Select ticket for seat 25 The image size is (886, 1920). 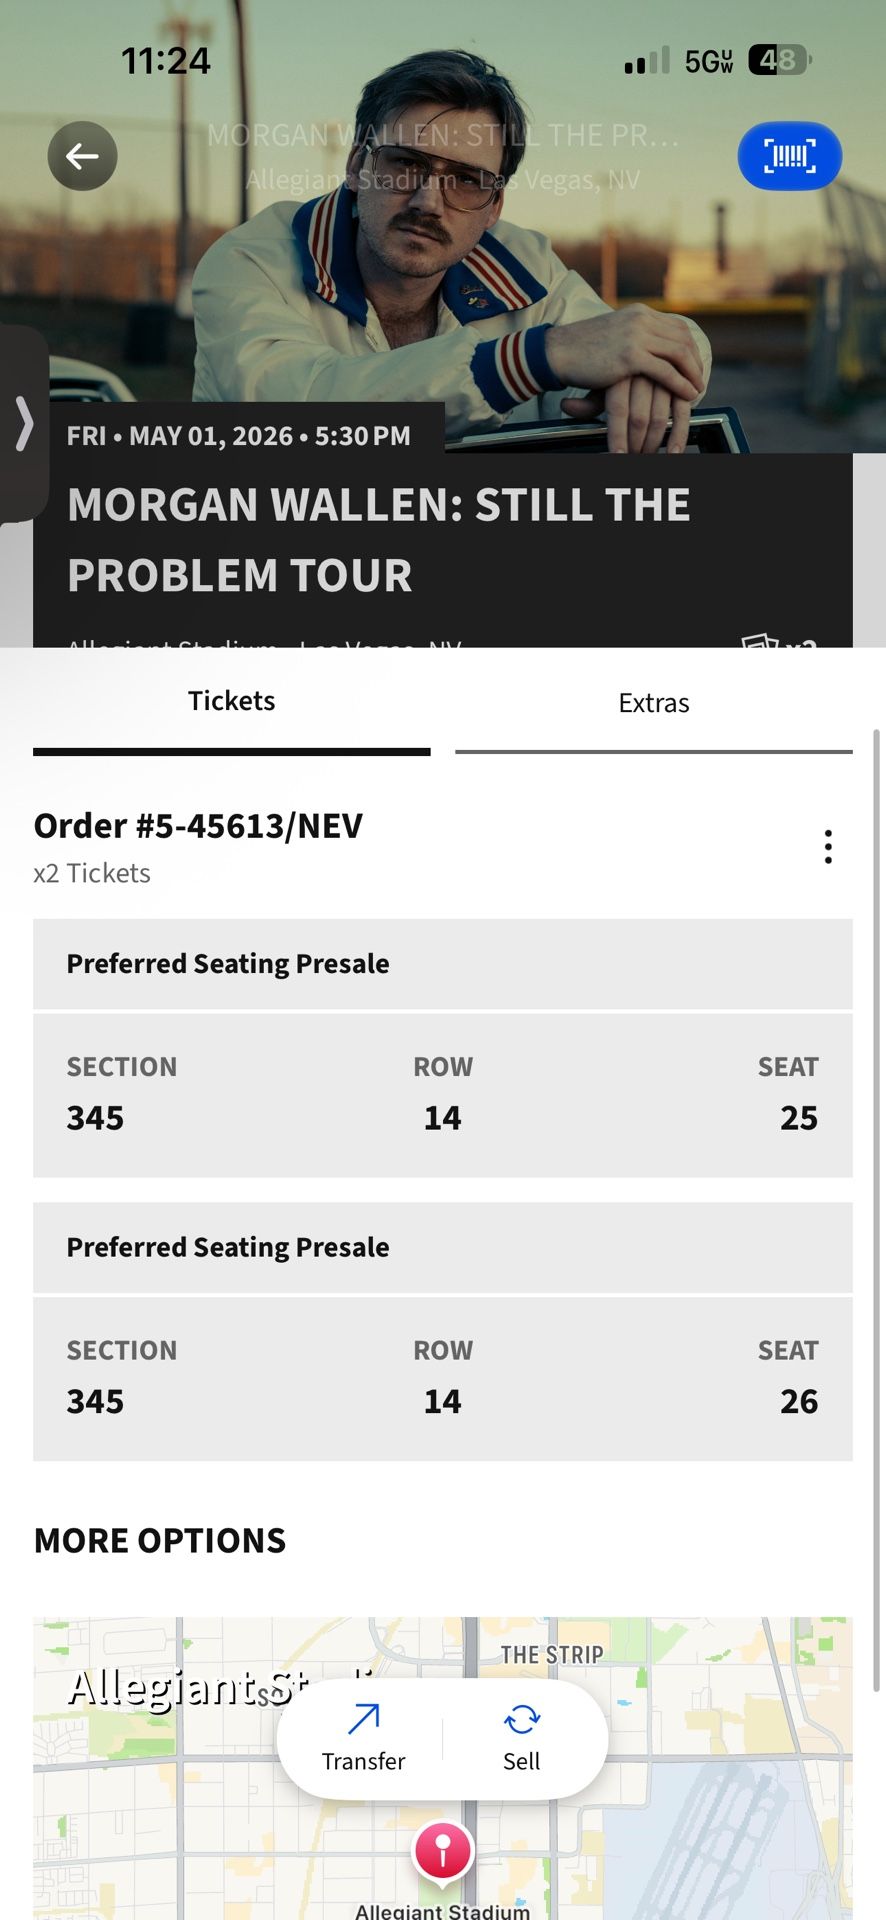pyautogui.click(x=442, y=1095)
